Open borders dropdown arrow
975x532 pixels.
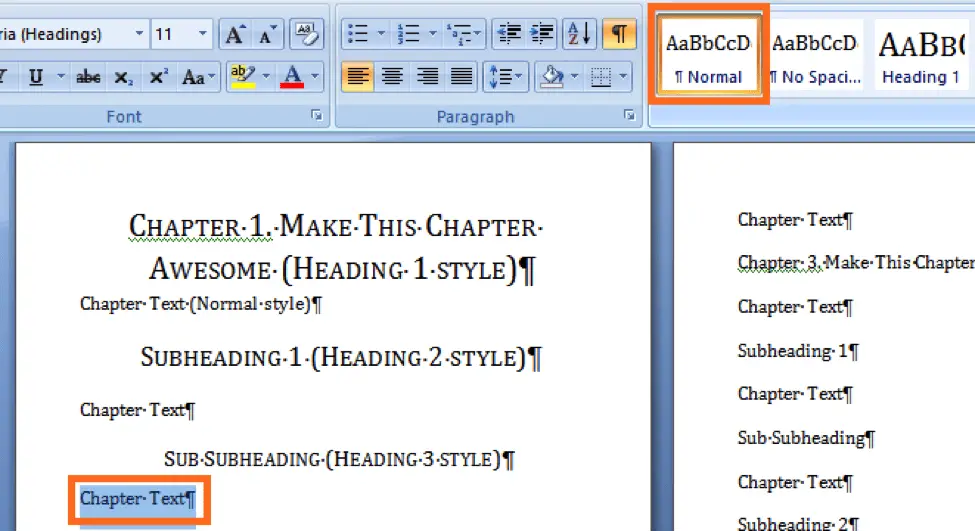point(623,76)
